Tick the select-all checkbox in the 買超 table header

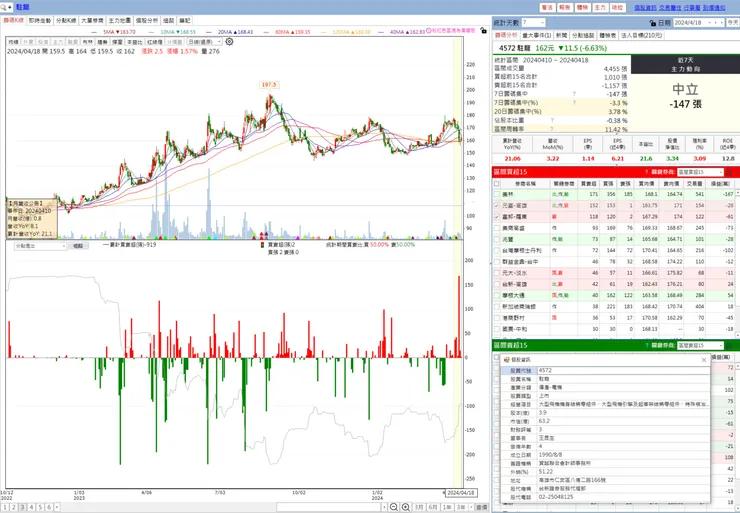[x=496, y=184]
